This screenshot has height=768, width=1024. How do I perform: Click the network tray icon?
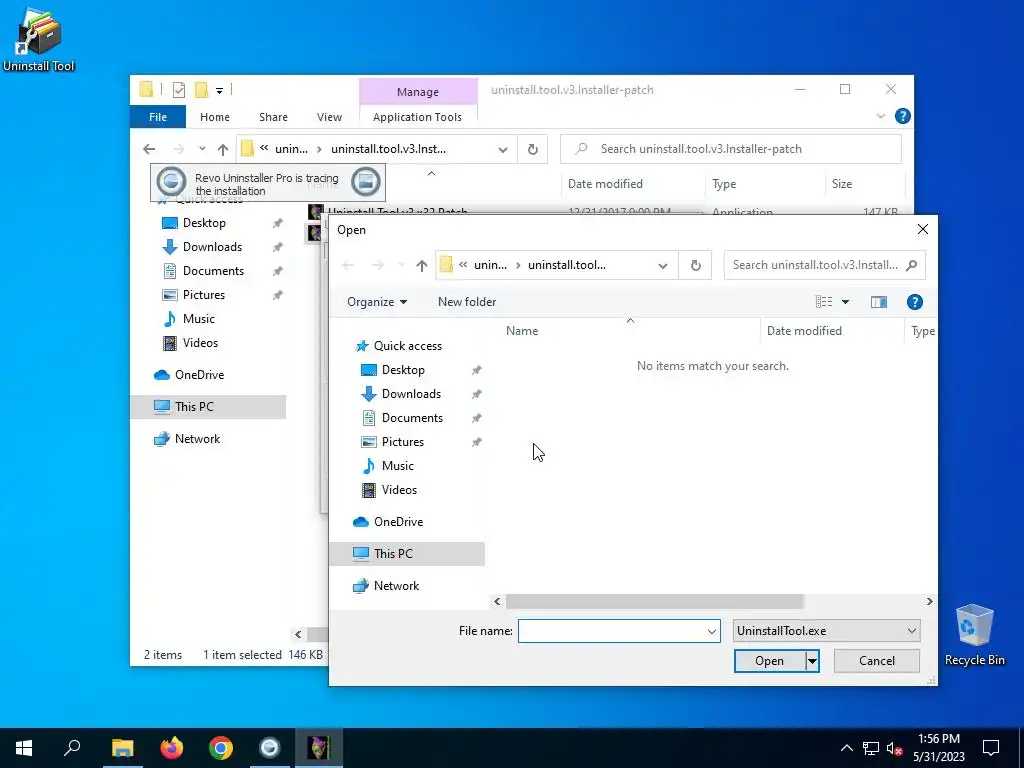pos(871,748)
